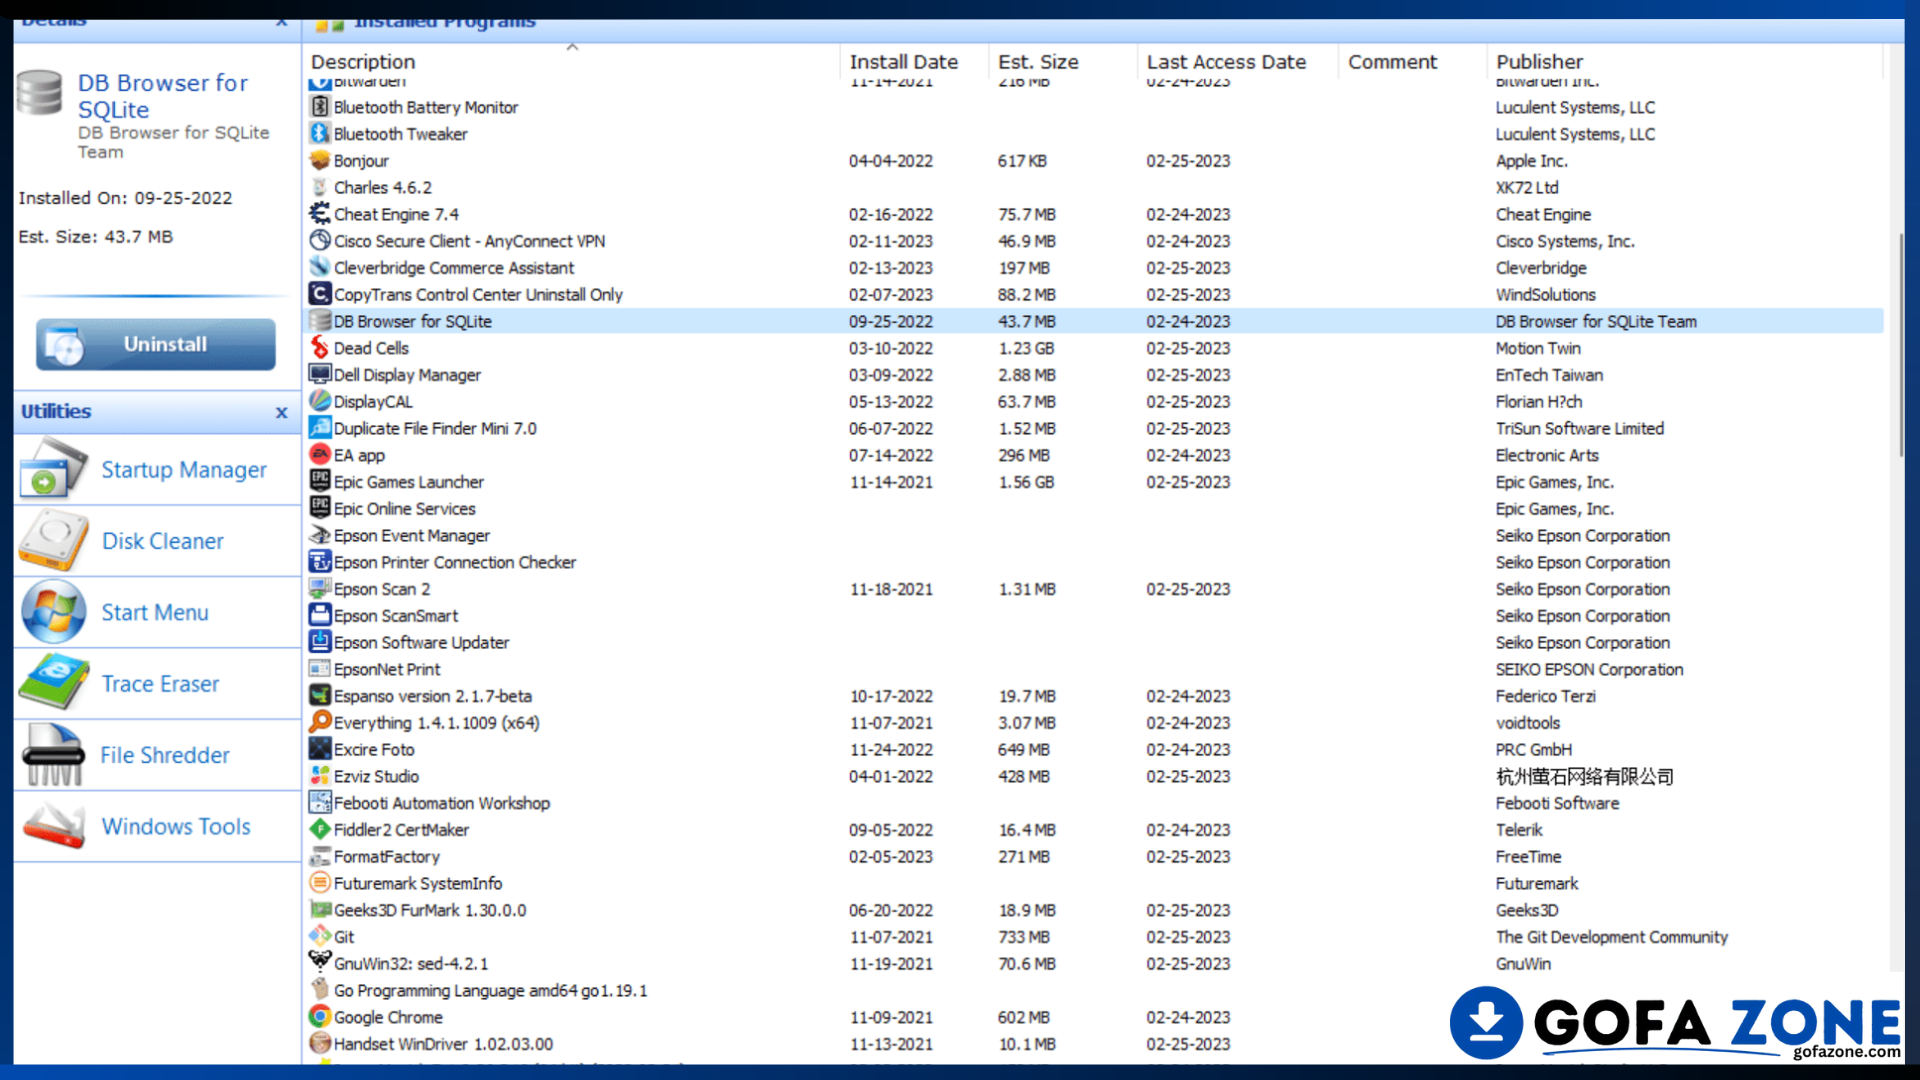Click the Disk Cleaner hard drive icon

53,541
